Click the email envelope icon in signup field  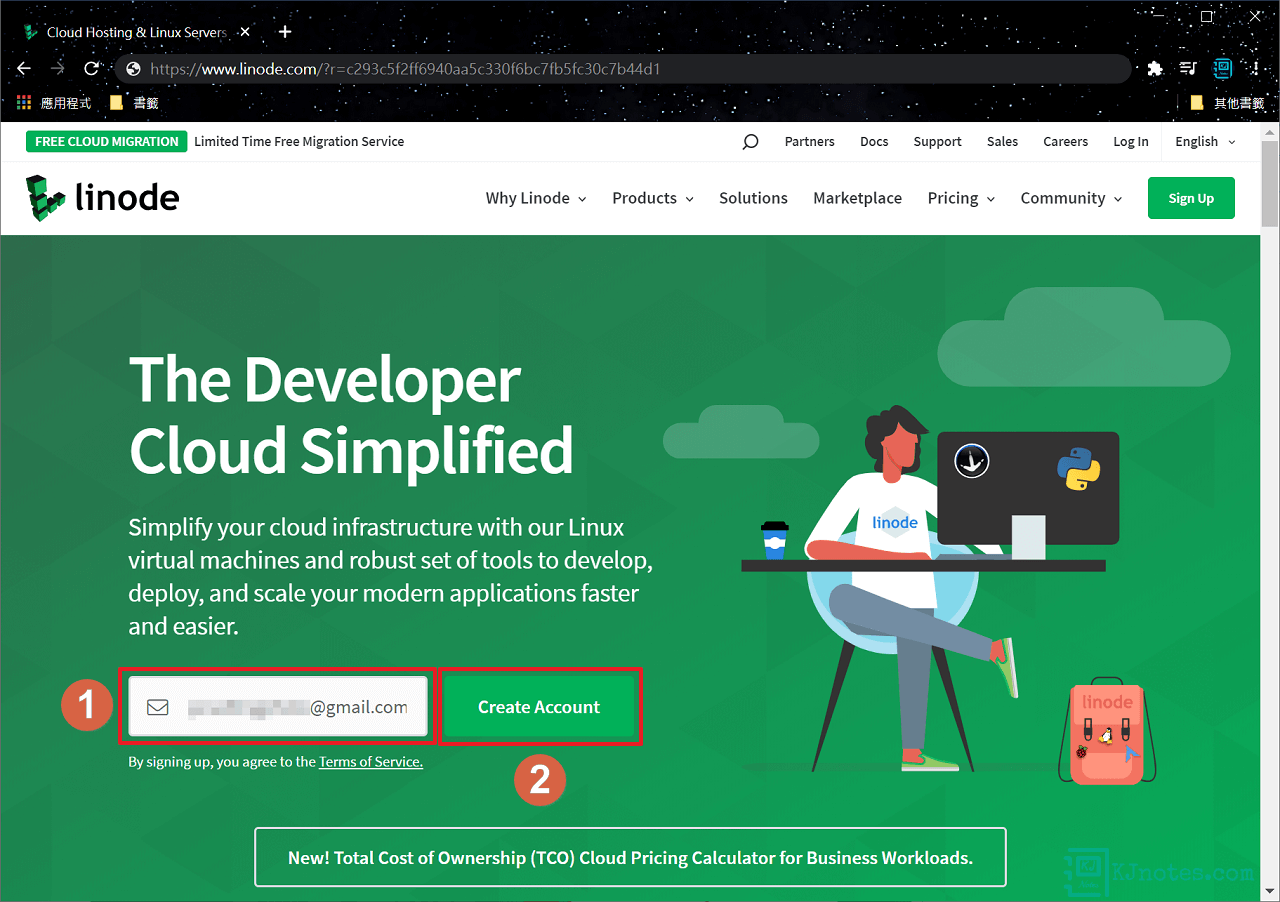pos(157,706)
